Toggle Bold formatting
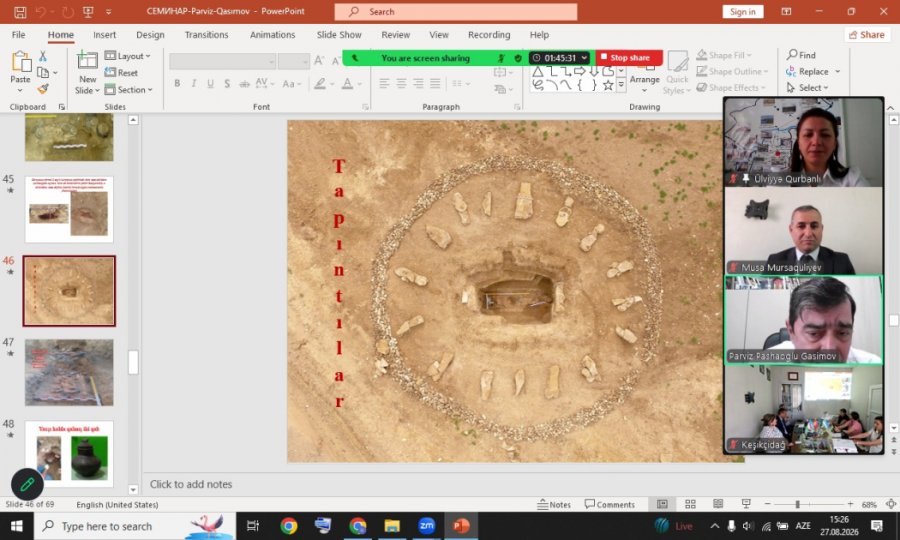The width and height of the screenshot is (900, 540). (x=177, y=84)
